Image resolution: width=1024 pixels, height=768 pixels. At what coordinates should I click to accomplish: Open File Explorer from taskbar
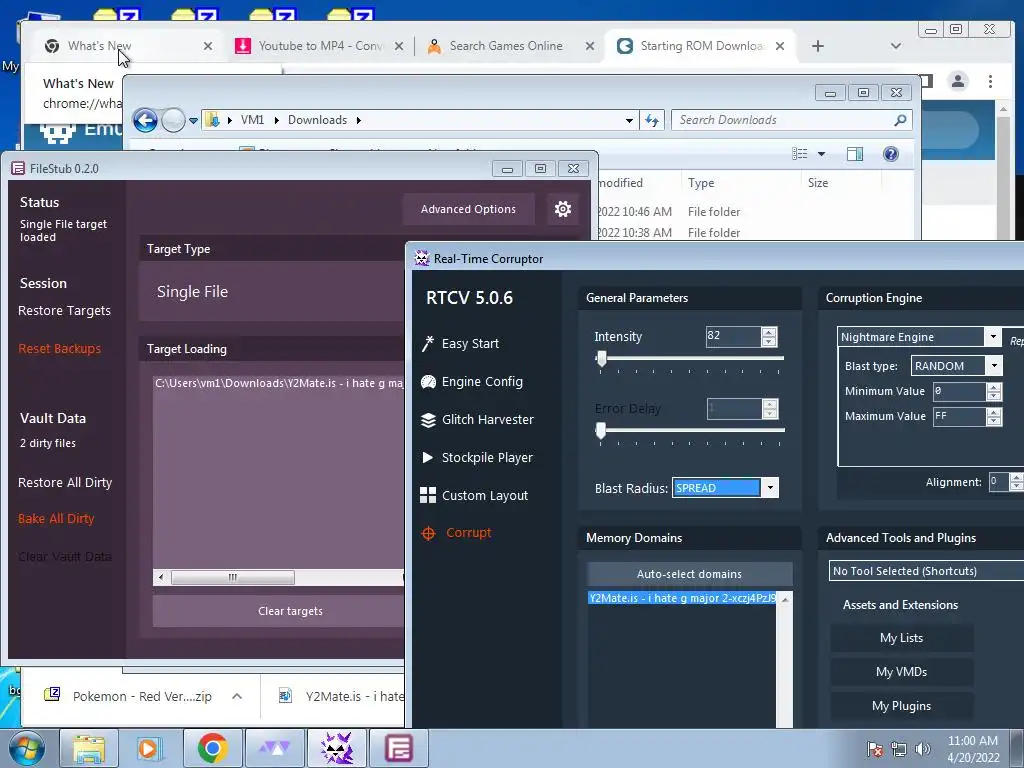(89, 748)
